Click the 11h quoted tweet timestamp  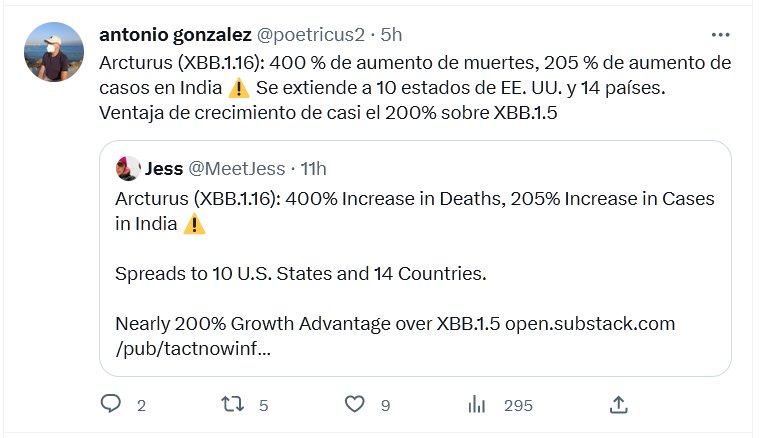pyautogui.click(x=314, y=169)
